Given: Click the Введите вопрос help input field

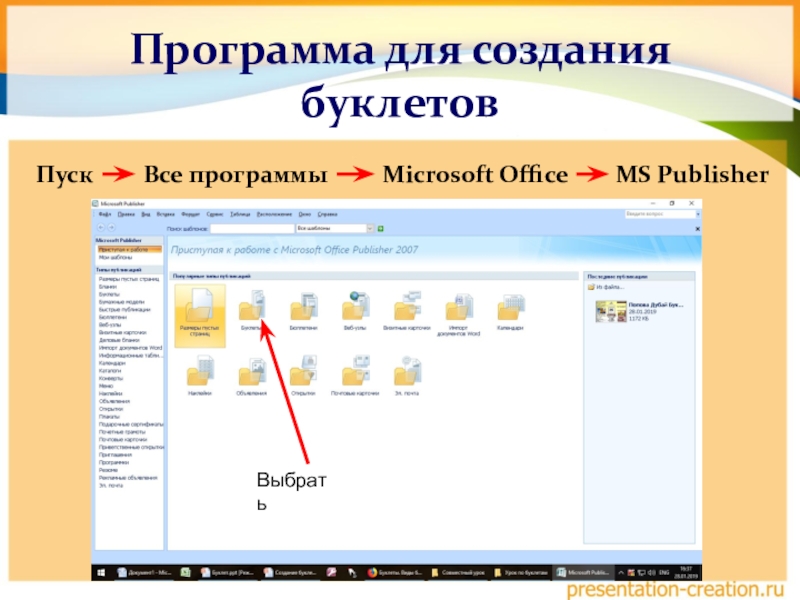Looking at the screenshot, I should pyautogui.click(x=660, y=214).
